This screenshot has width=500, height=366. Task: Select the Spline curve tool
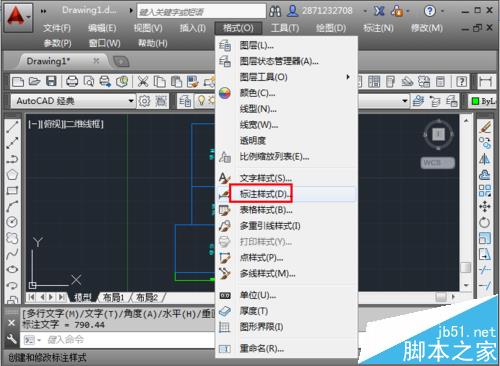12,254
